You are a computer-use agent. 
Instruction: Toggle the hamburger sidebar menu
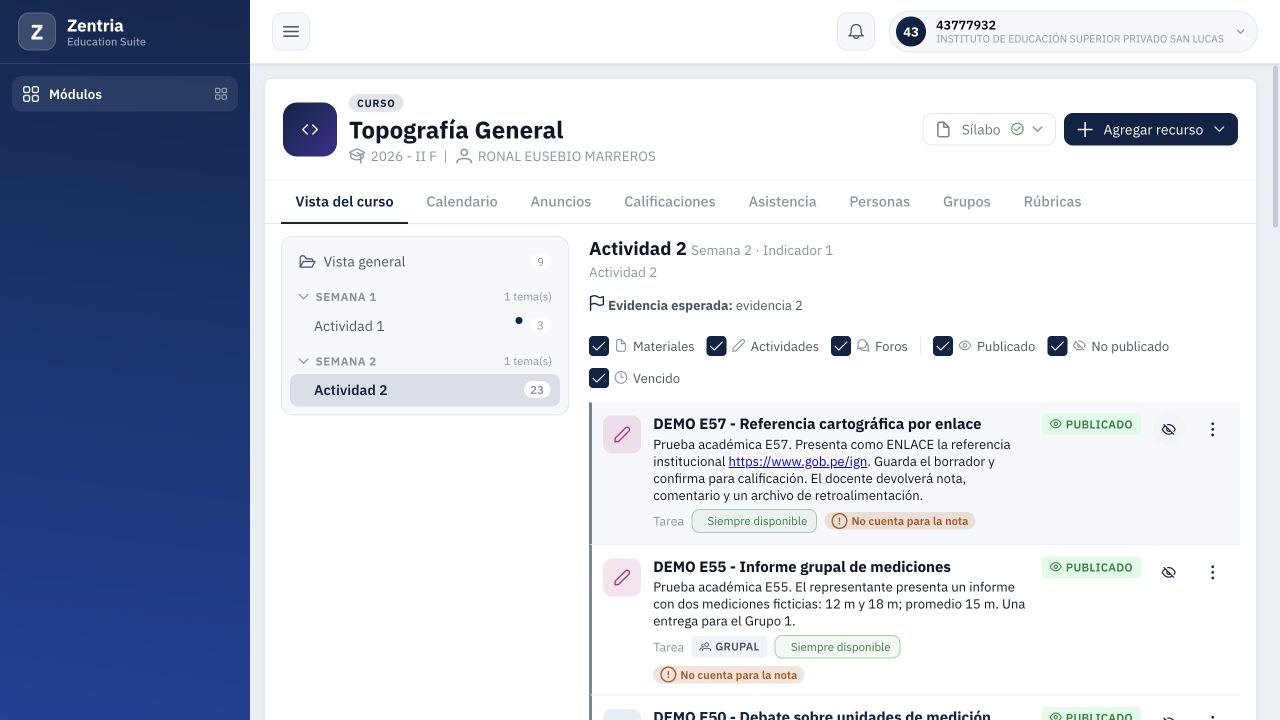[291, 32]
